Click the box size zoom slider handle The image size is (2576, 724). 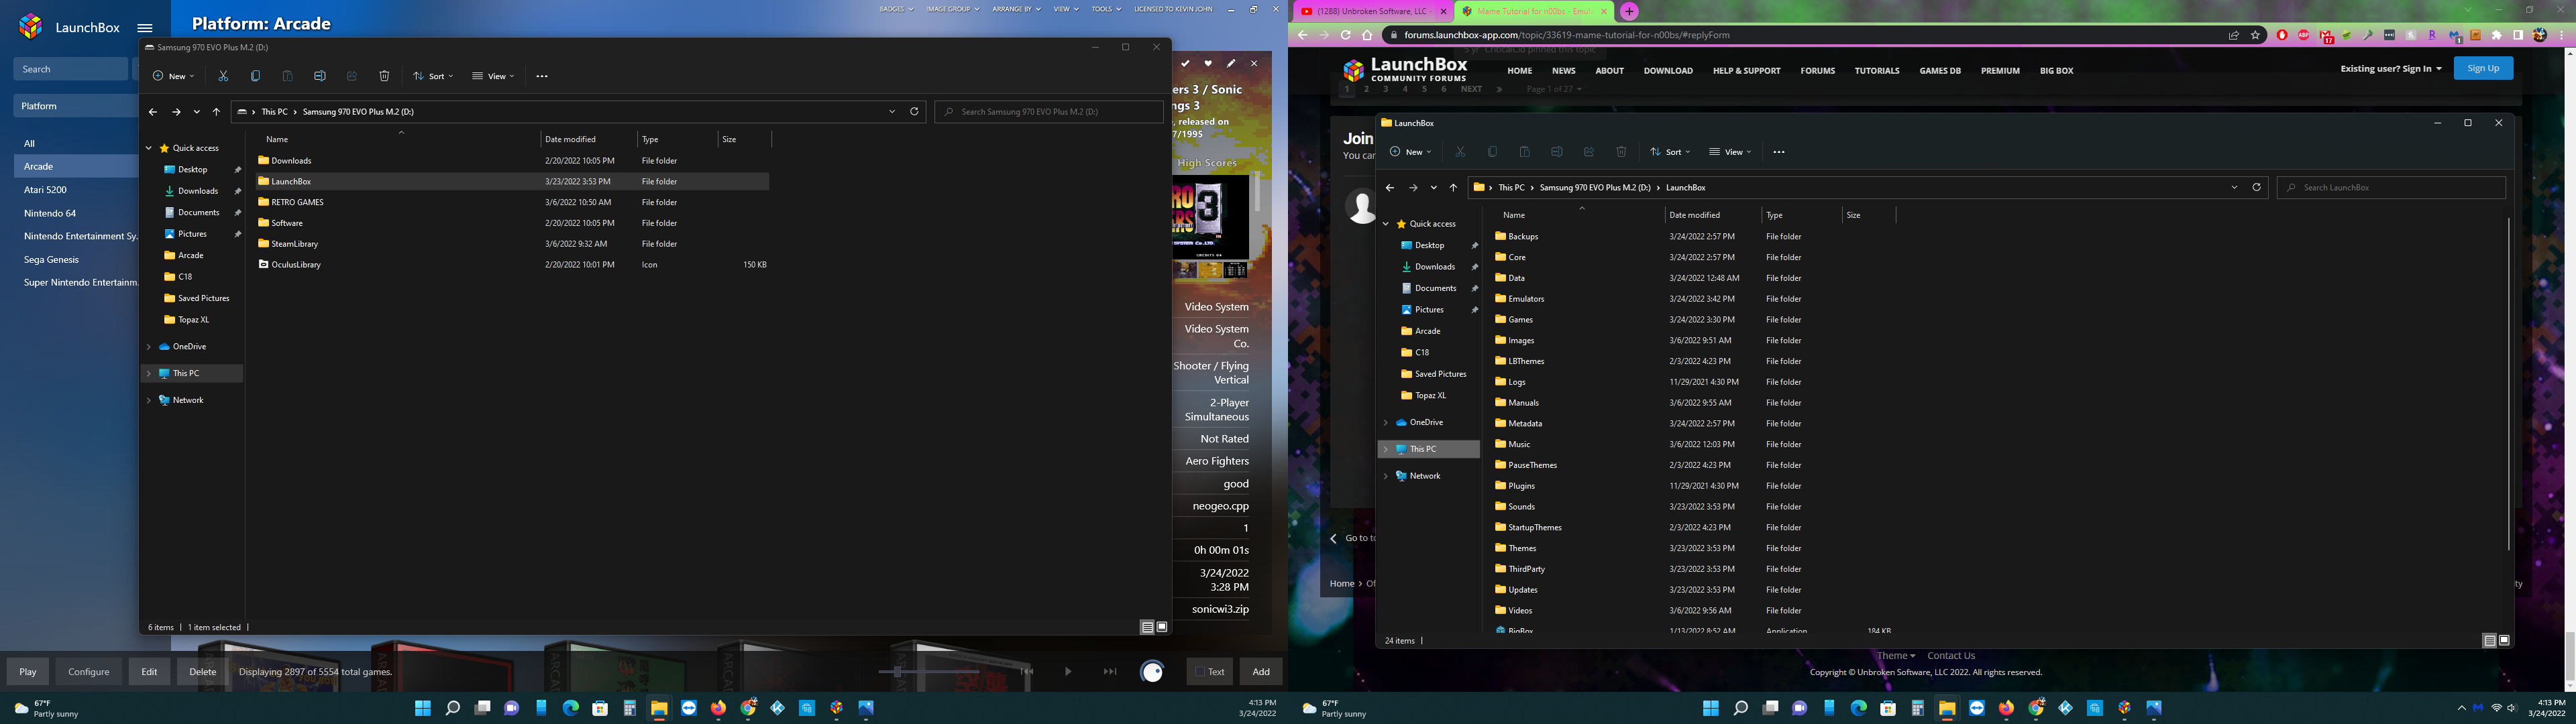(x=897, y=672)
